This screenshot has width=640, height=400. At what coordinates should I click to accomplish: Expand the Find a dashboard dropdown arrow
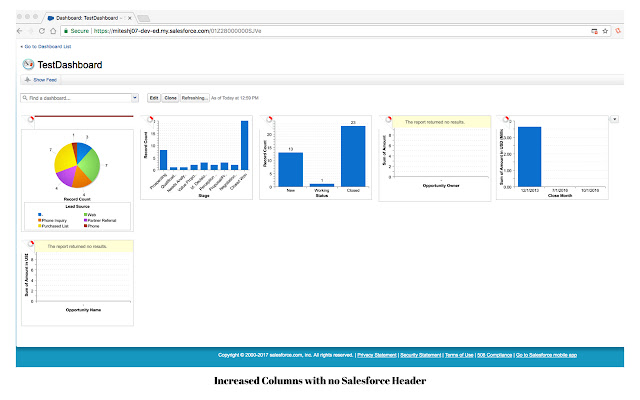tap(135, 98)
